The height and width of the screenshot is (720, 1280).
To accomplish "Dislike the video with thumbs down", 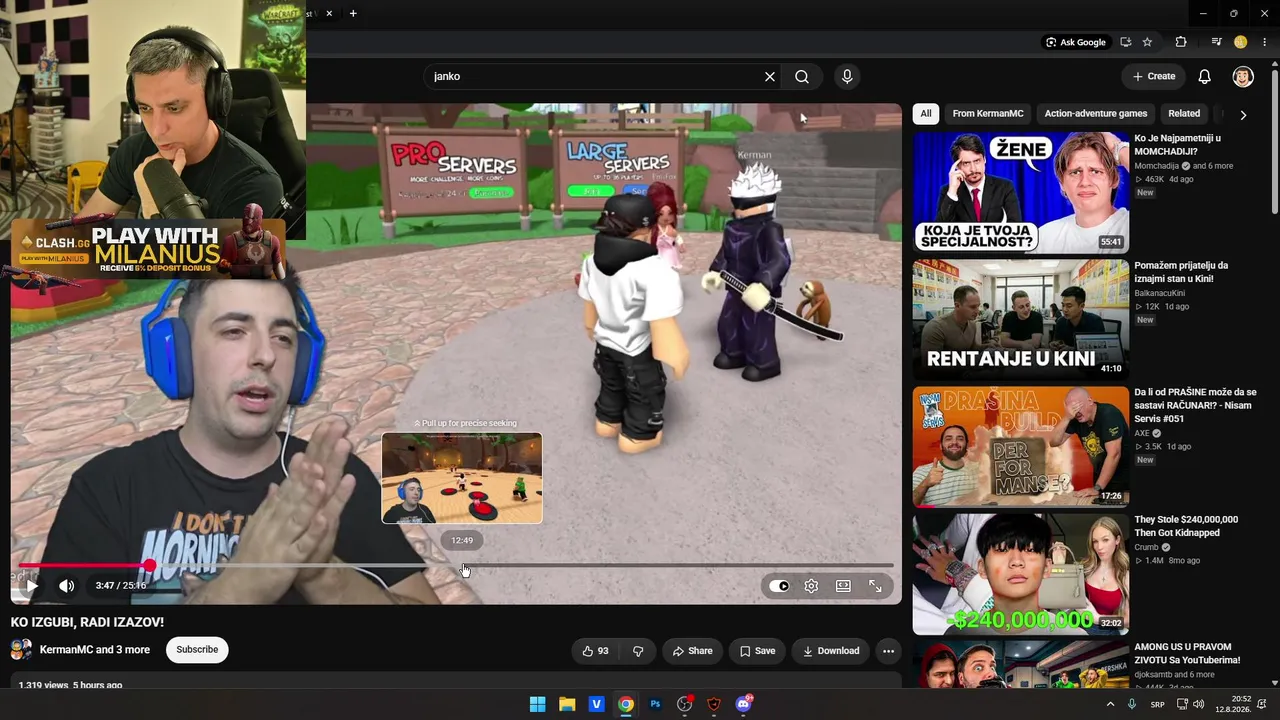I will 638,651.
